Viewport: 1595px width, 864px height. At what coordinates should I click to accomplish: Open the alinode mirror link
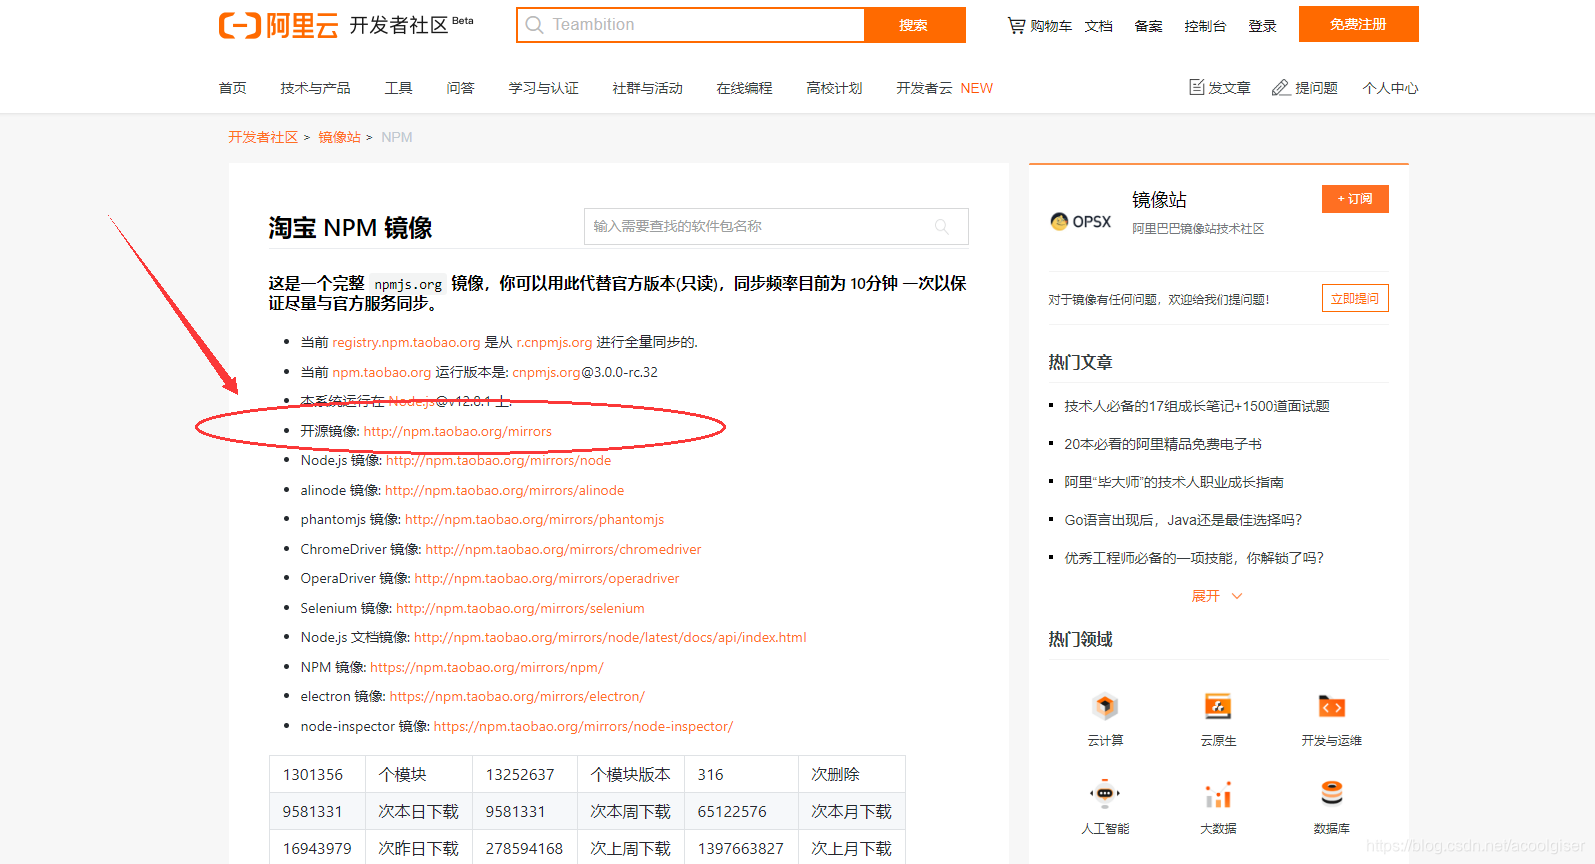[504, 490]
